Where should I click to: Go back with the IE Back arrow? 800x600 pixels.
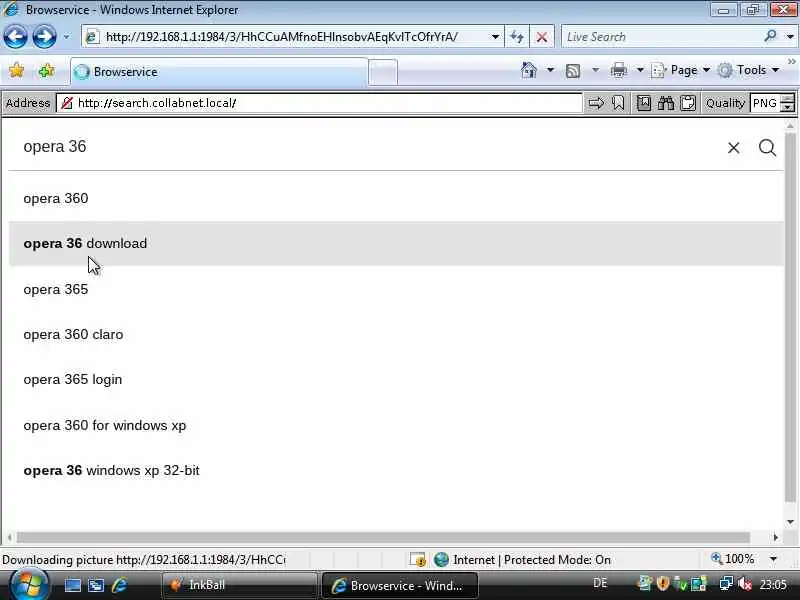(15, 37)
